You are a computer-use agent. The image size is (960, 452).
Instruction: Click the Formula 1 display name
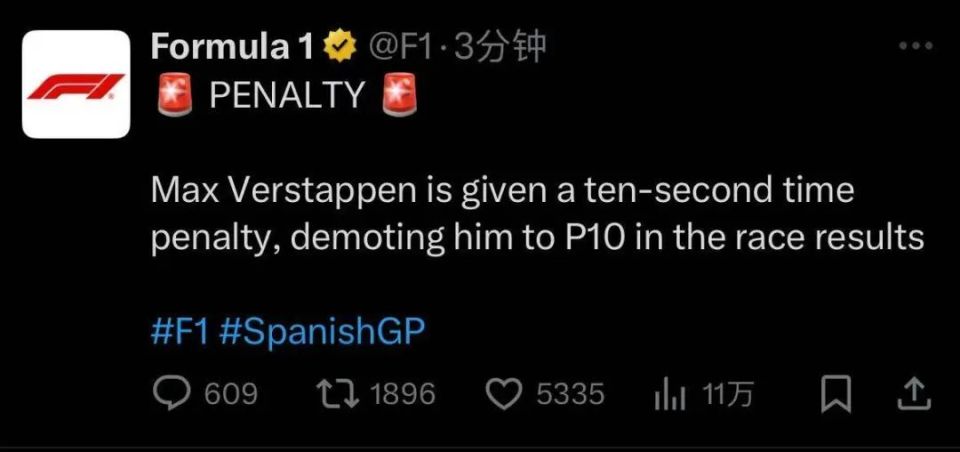tap(233, 45)
